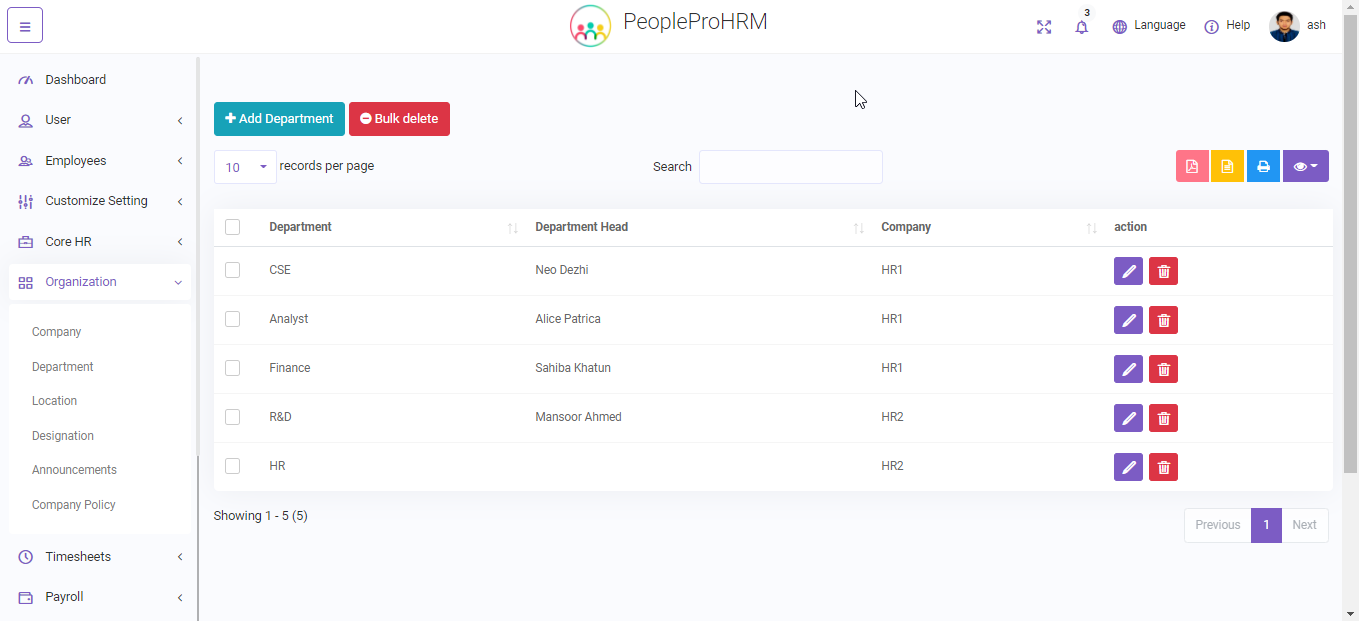
Task: Export table as PDF icon
Action: click(x=1192, y=167)
